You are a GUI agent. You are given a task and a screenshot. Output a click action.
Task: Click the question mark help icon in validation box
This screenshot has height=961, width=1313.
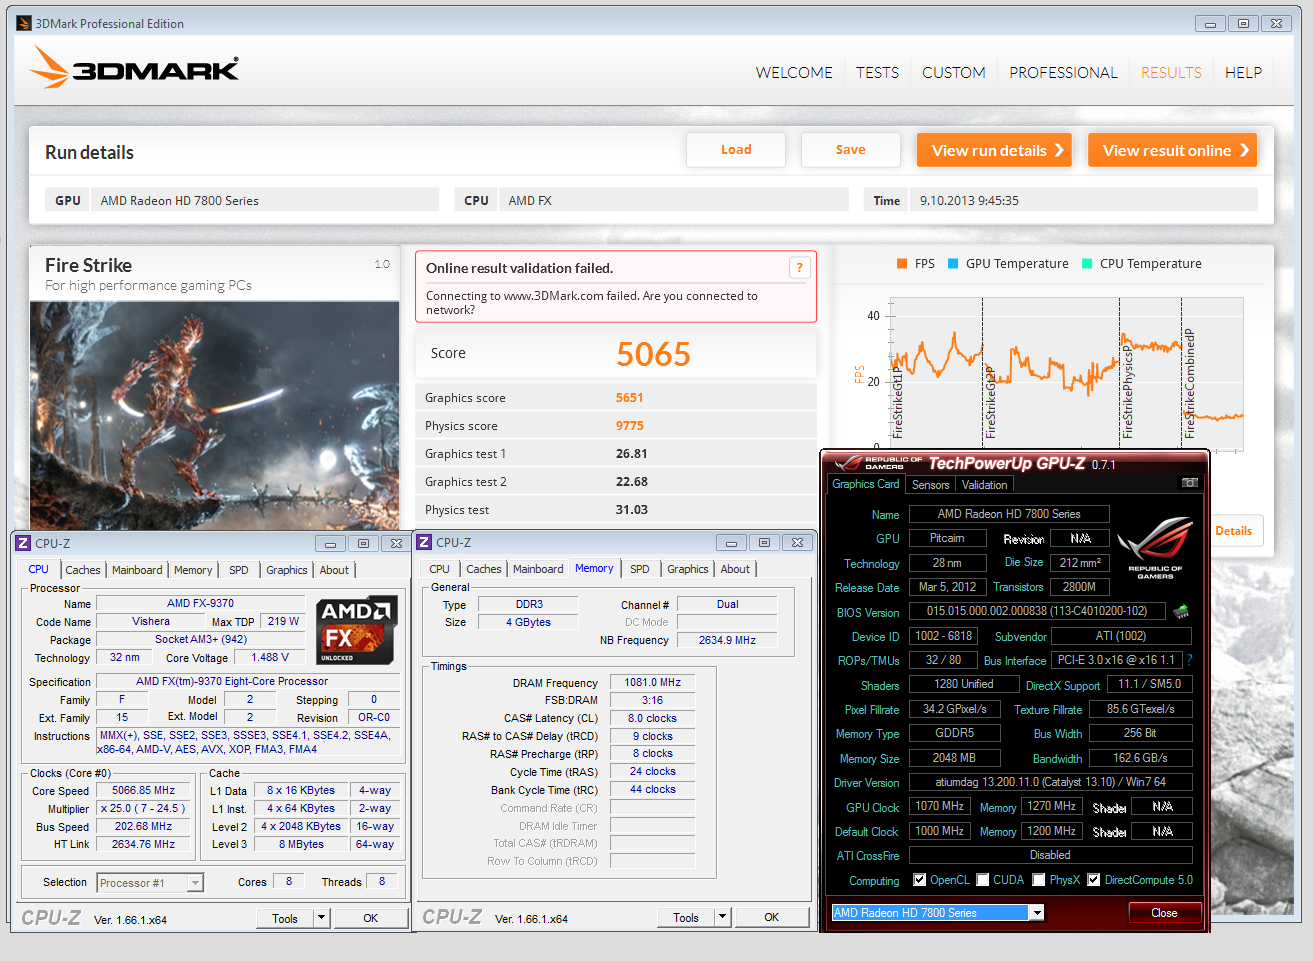(x=799, y=267)
